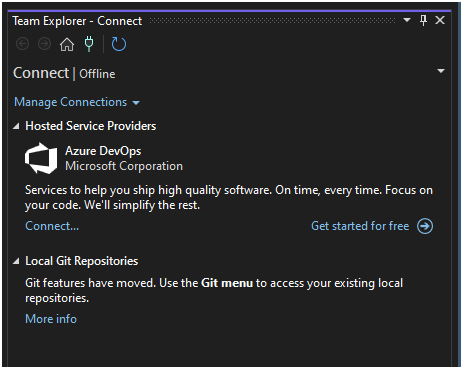461x368 pixels.
Task: Collapse the Hosted Service Providers section
Action: click(x=16, y=126)
